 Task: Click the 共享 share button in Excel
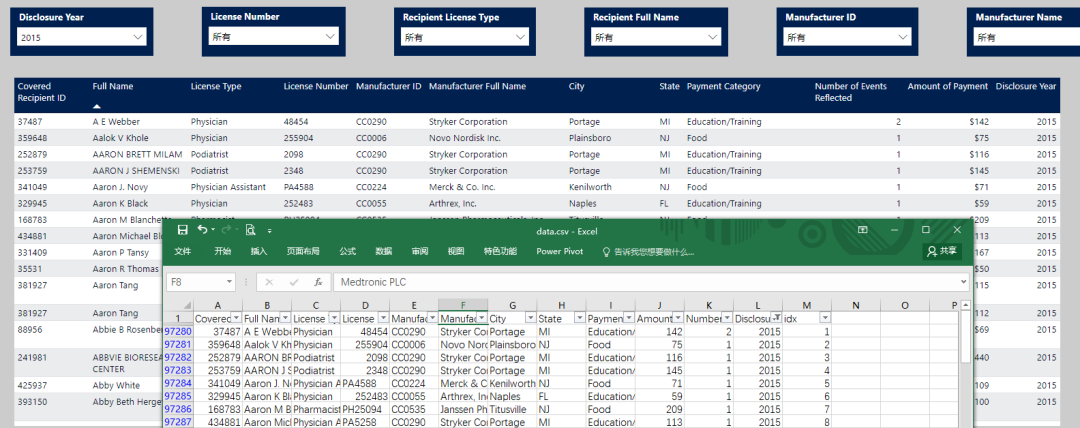942,252
